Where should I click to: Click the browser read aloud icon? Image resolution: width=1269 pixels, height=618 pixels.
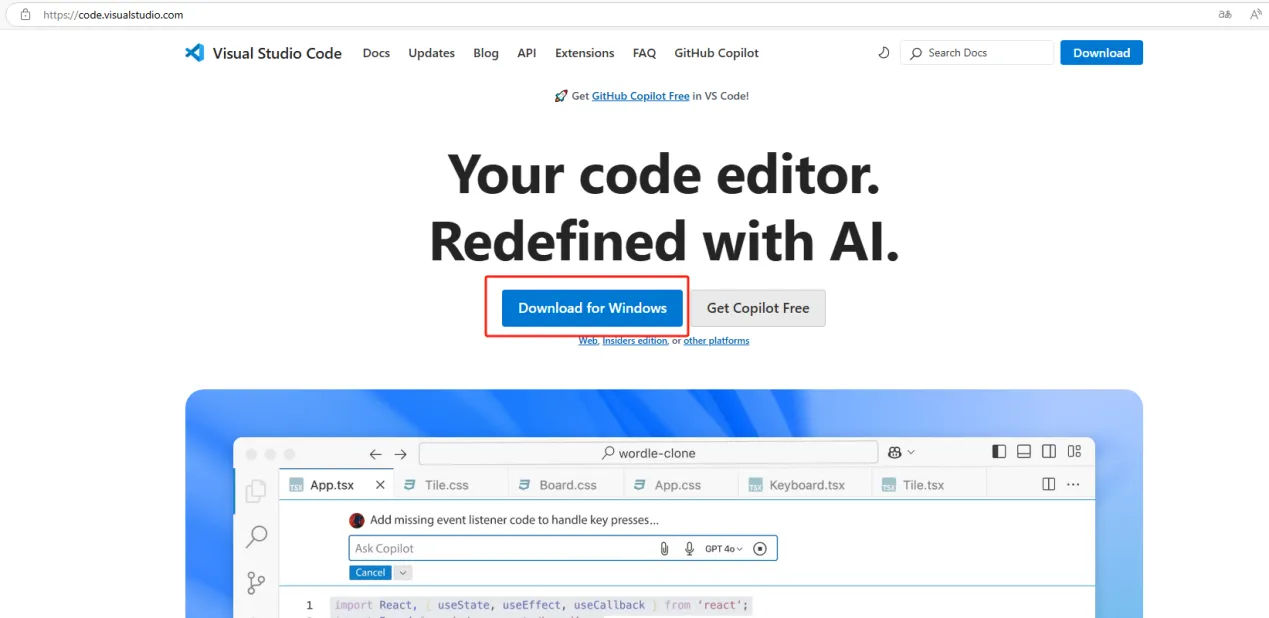click(1255, 15)
